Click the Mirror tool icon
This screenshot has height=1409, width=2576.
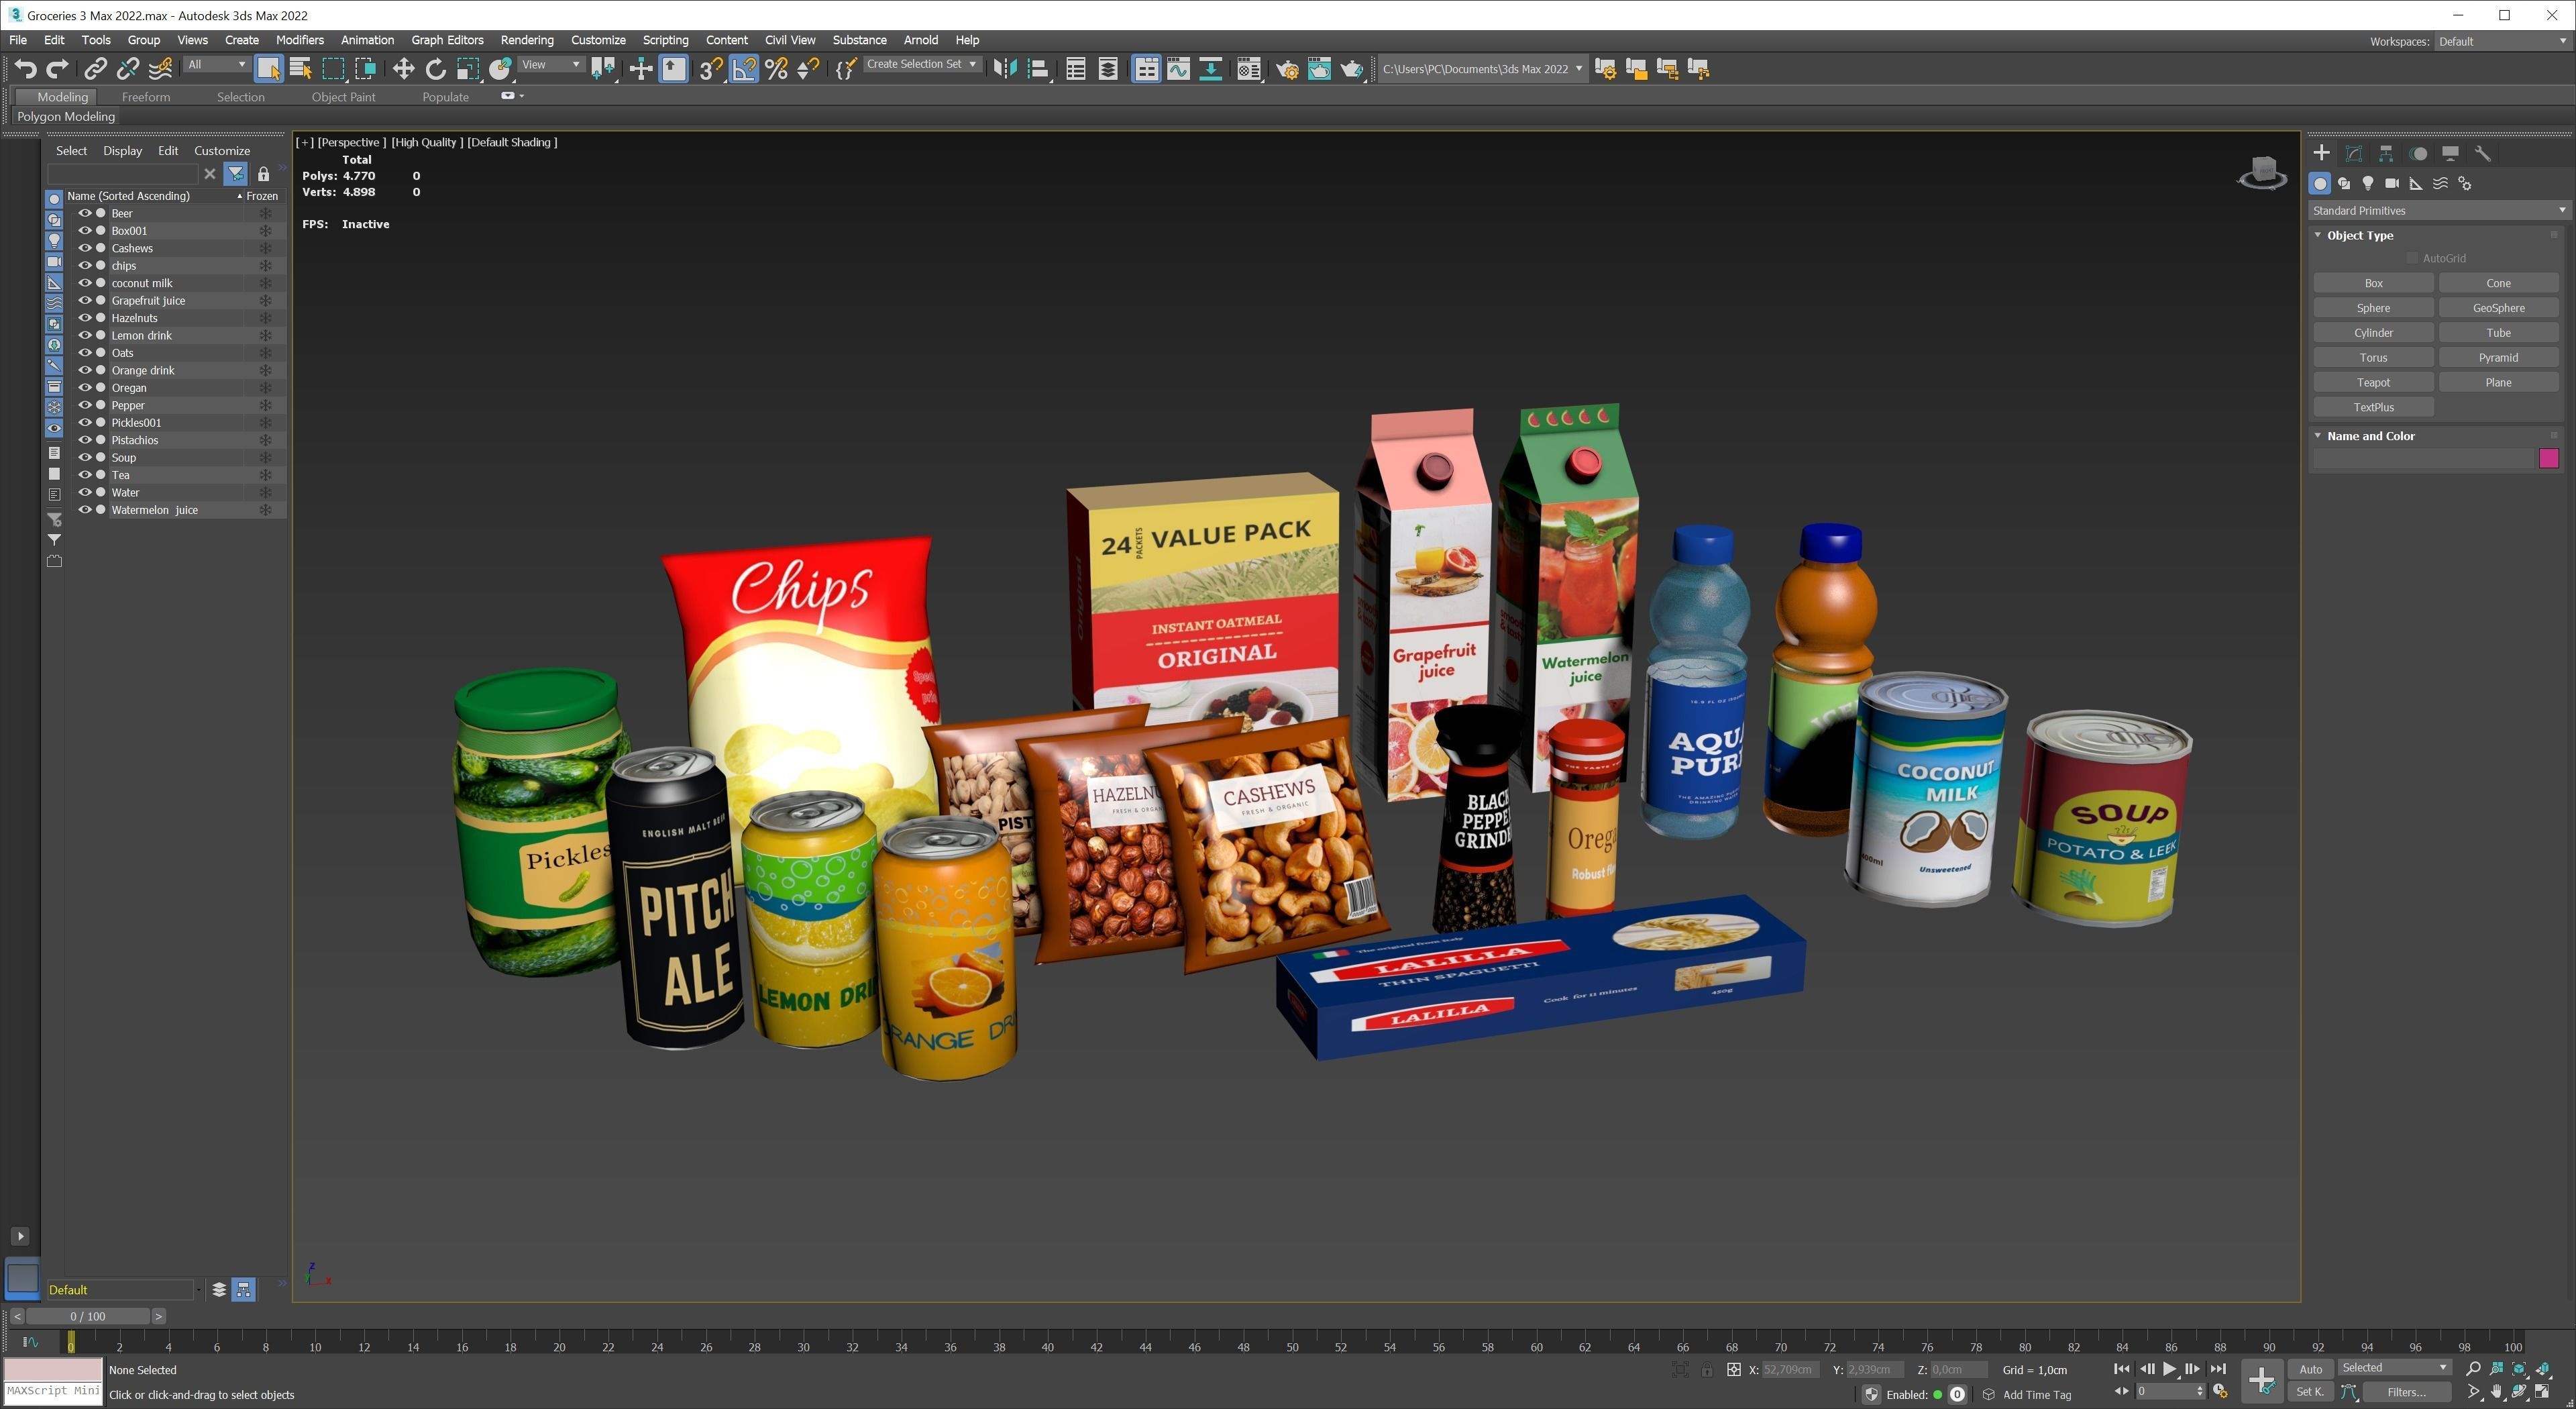click(1005, 69)
